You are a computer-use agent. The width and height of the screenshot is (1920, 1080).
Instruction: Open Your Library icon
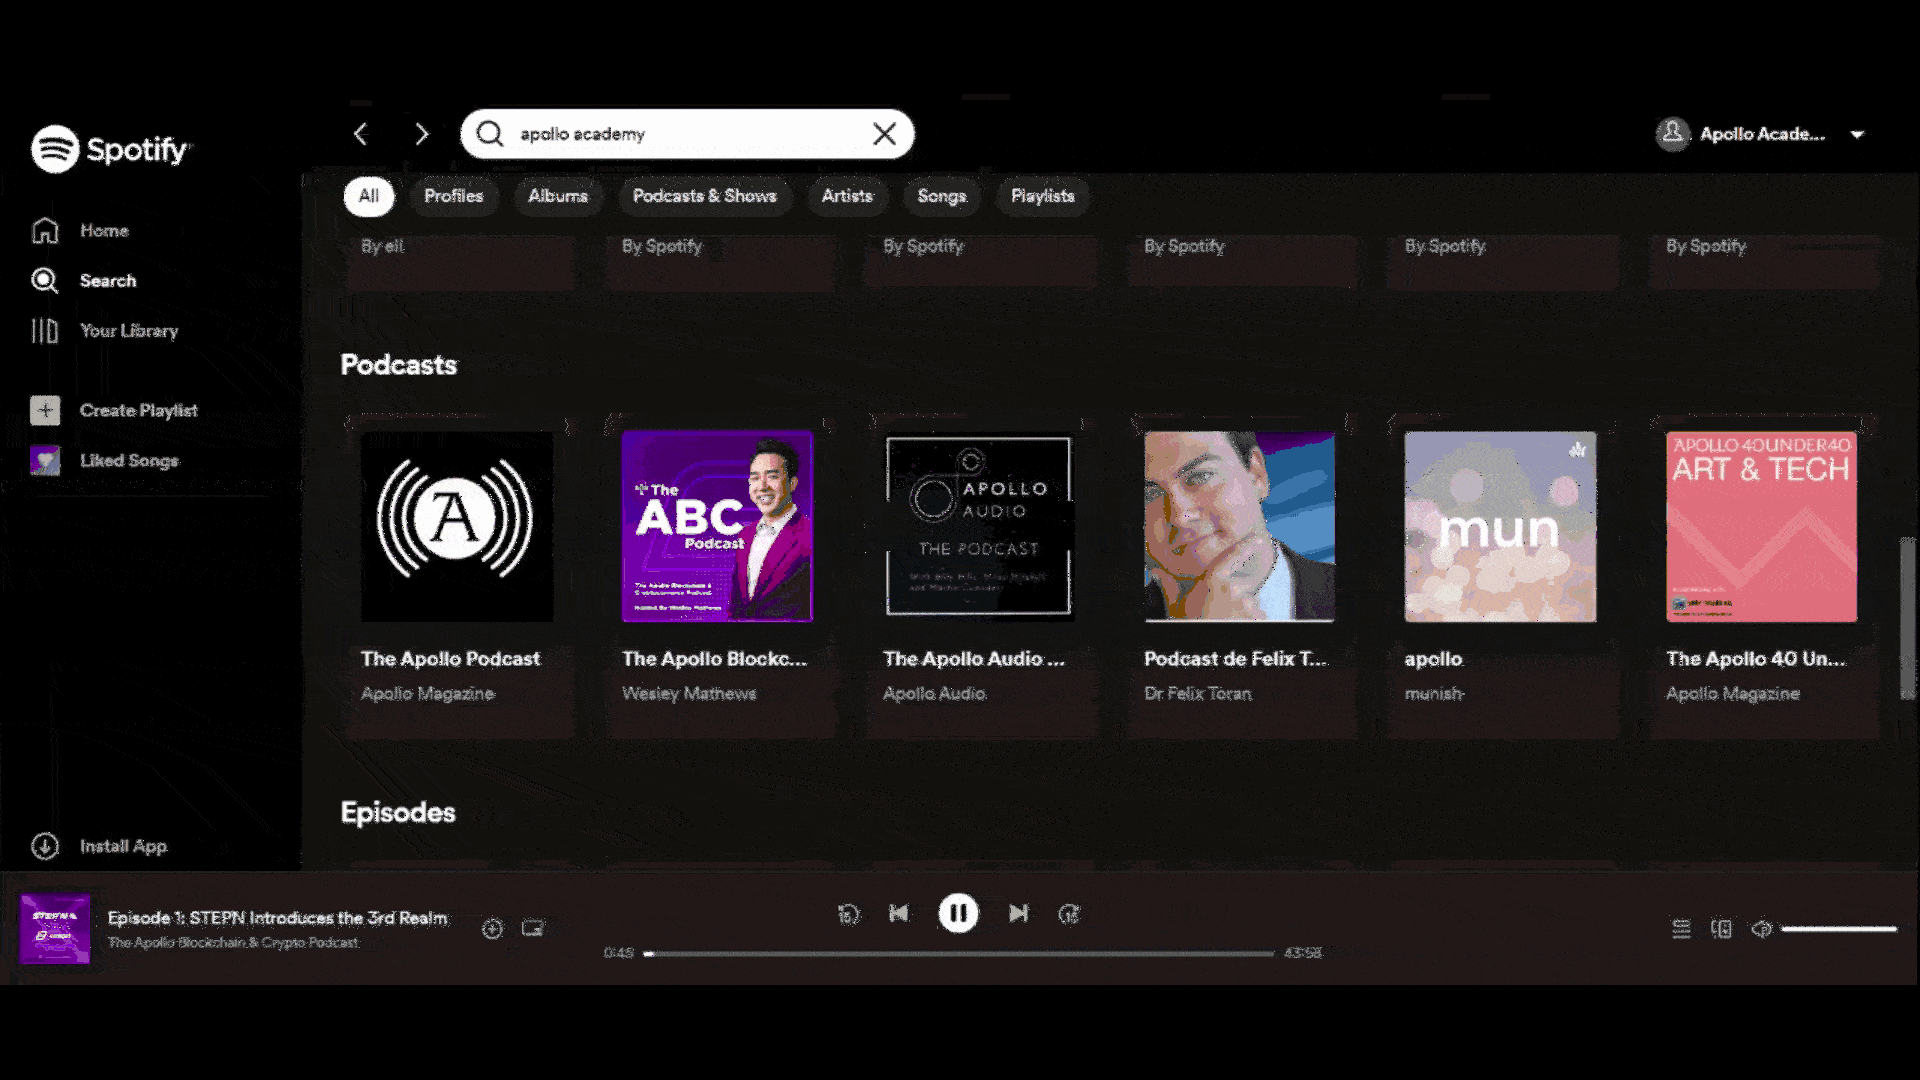coord(45,331)
